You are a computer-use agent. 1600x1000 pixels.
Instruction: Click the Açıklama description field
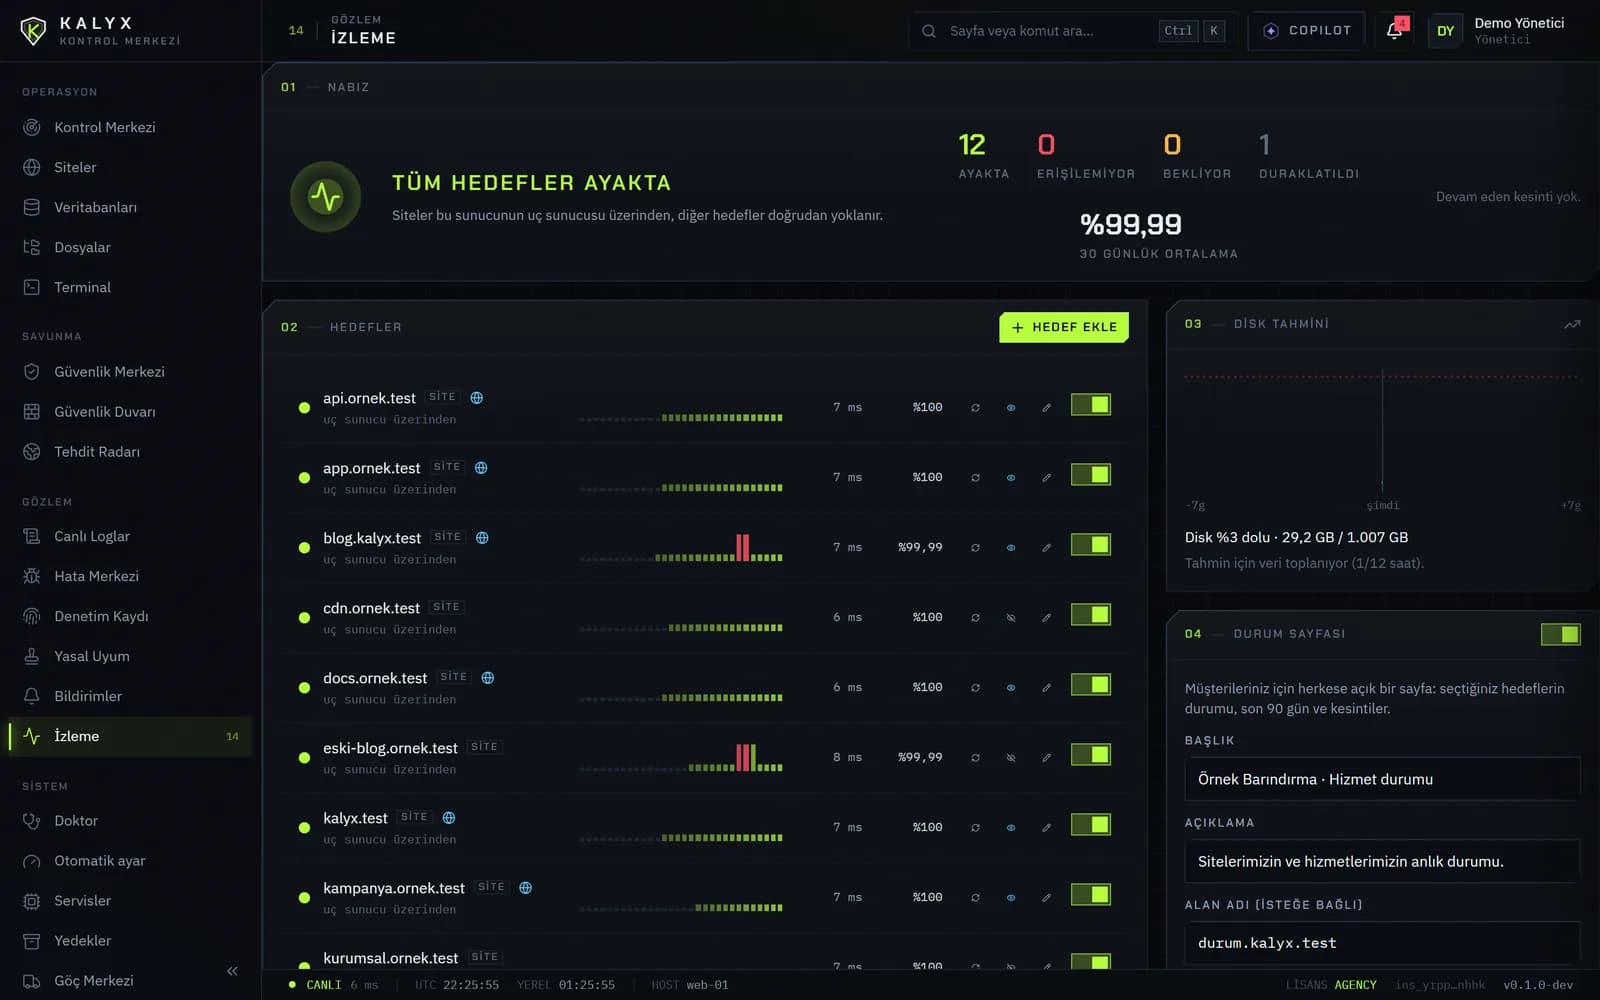click(x=1382, y=861)
